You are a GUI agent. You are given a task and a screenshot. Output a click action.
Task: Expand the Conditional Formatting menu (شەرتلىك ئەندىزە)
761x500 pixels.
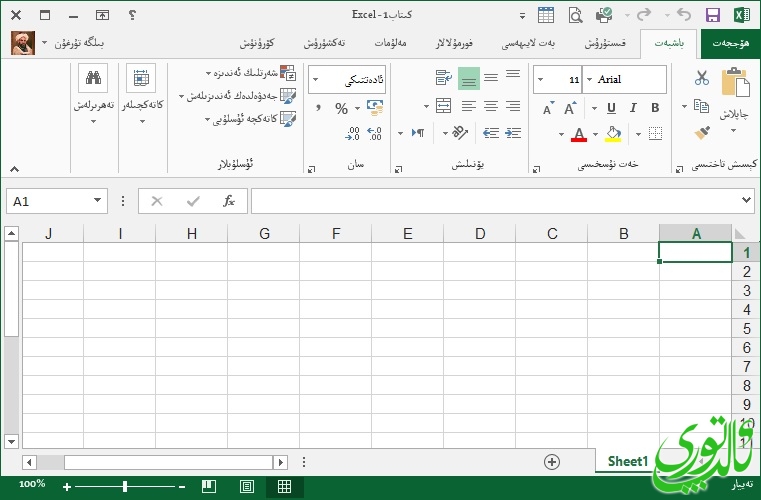click(250, 73)
